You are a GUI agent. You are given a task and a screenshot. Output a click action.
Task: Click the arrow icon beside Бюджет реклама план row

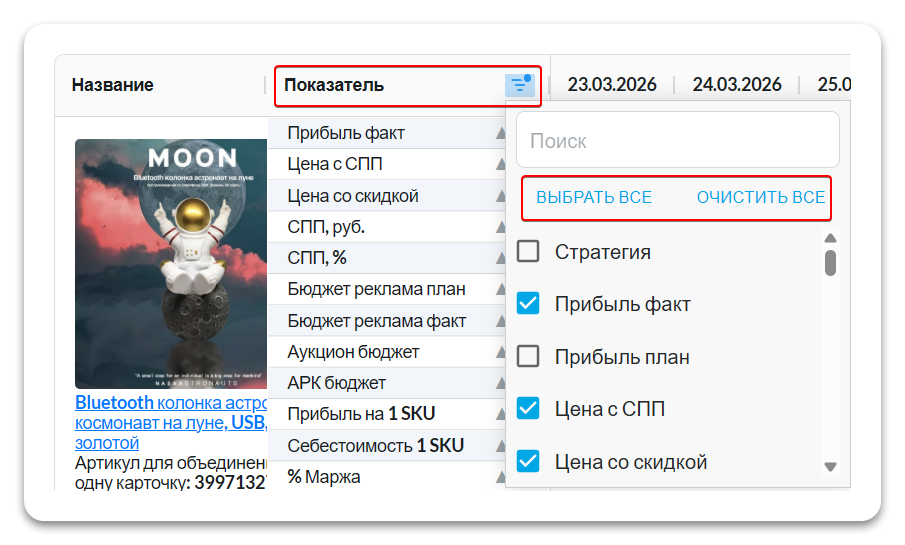pyautogui.click(x=500, y=290)
